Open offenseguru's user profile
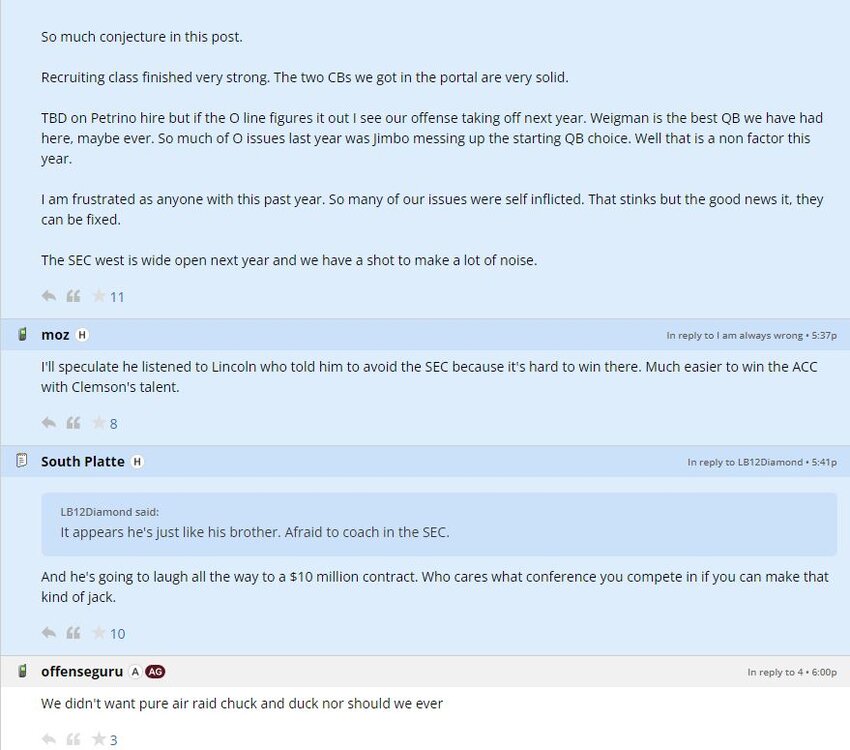 click(x=81, y=672)
